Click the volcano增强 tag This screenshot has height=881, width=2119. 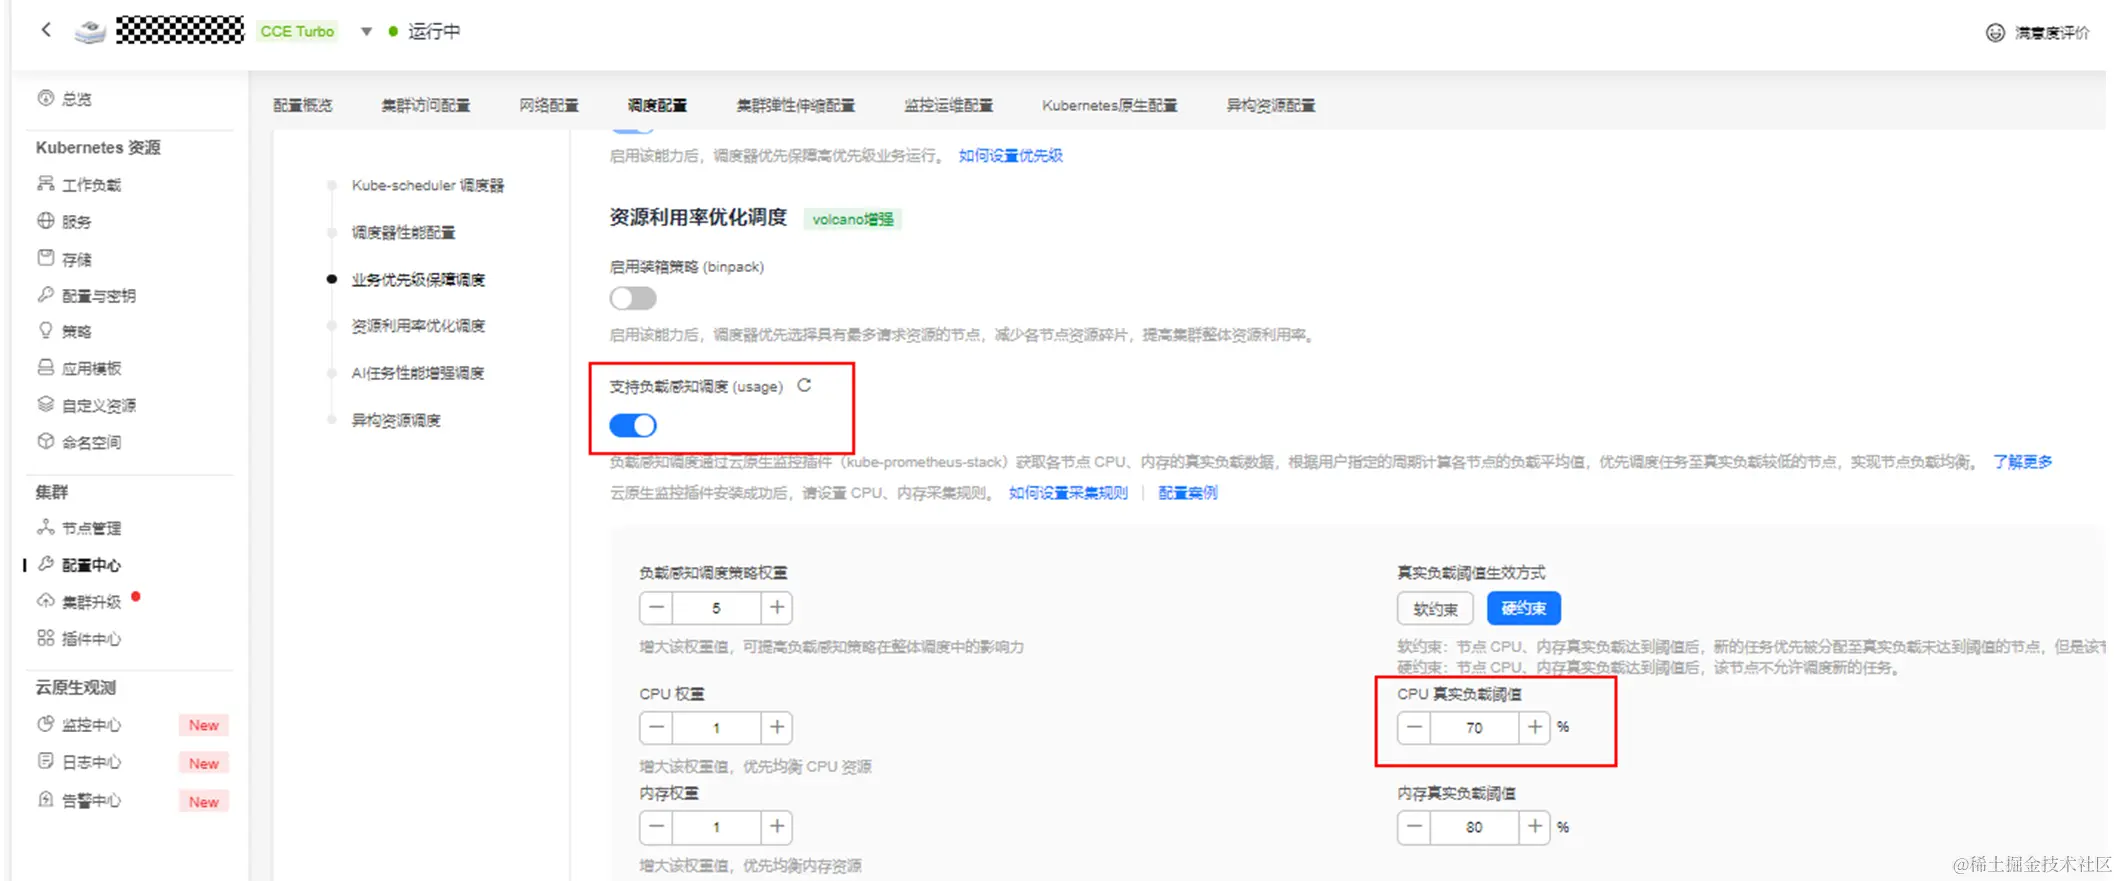point(852,219)
